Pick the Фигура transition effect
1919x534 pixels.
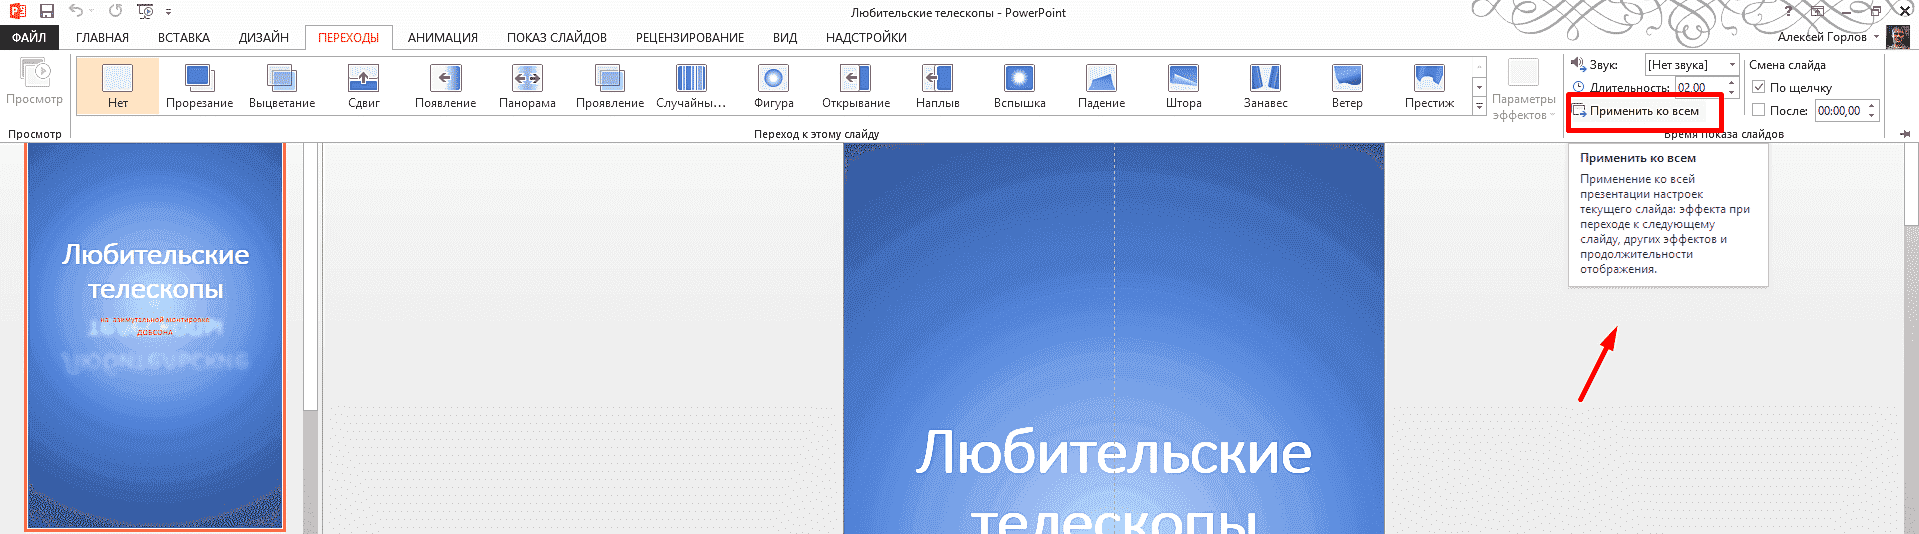click(x=773, y=85)
